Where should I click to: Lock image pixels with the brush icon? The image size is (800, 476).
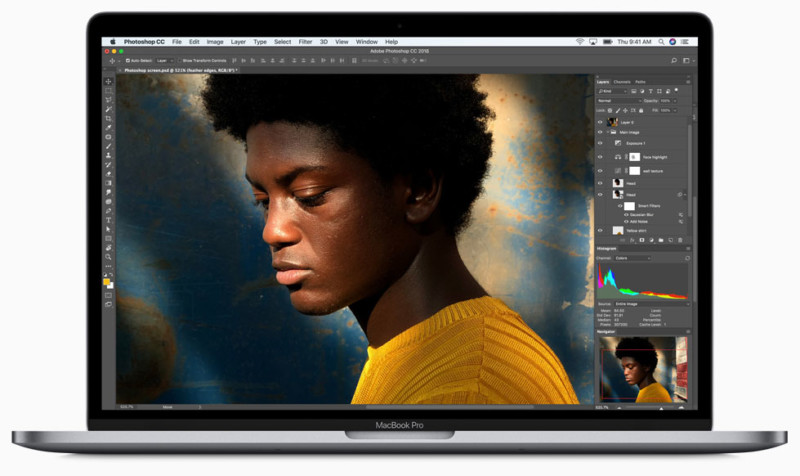click(617, 111)
